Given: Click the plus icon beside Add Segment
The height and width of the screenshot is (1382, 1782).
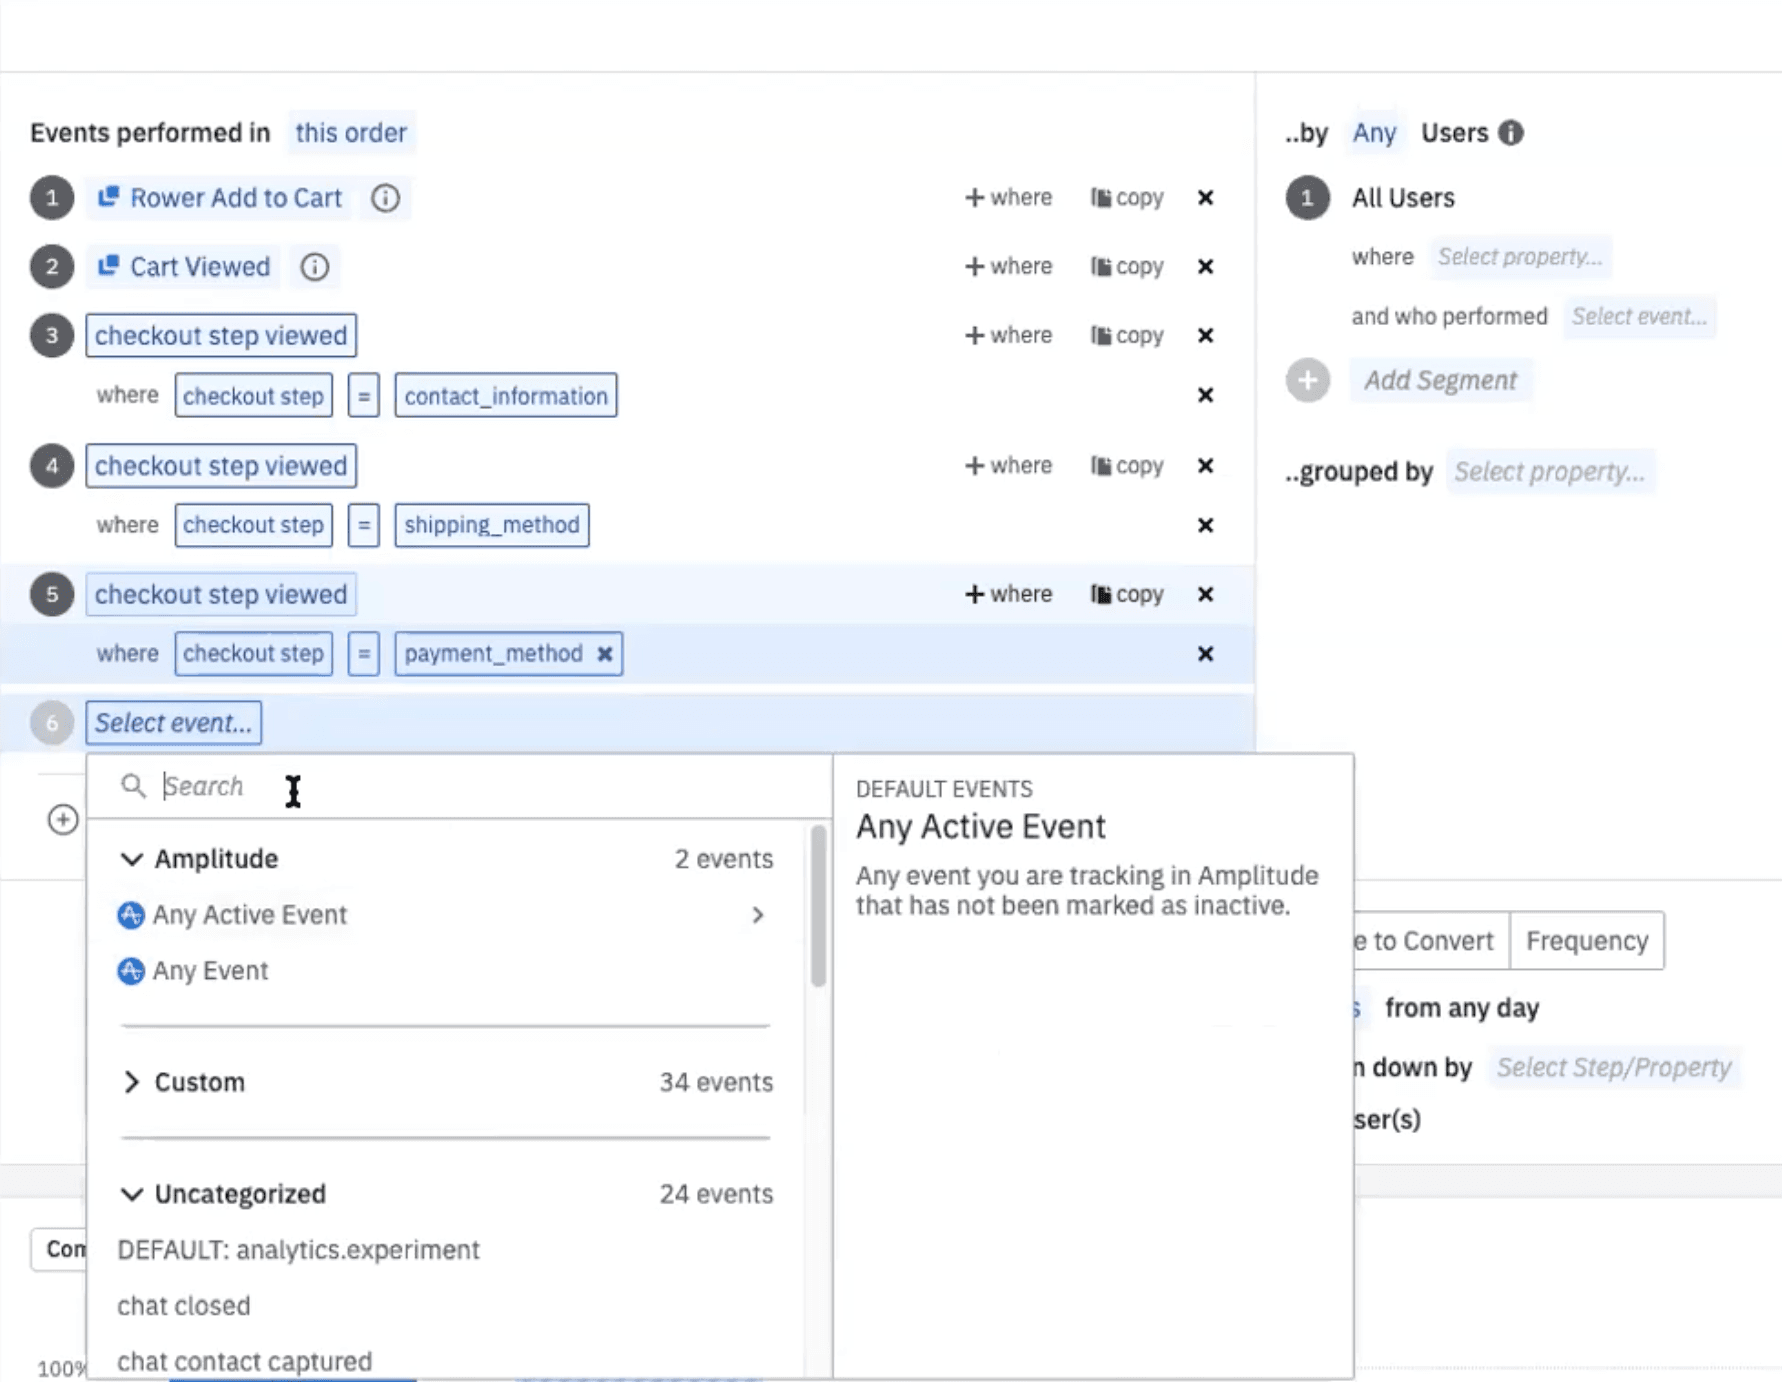Looking at the screenshot, I should click(x=1306, y=380).
